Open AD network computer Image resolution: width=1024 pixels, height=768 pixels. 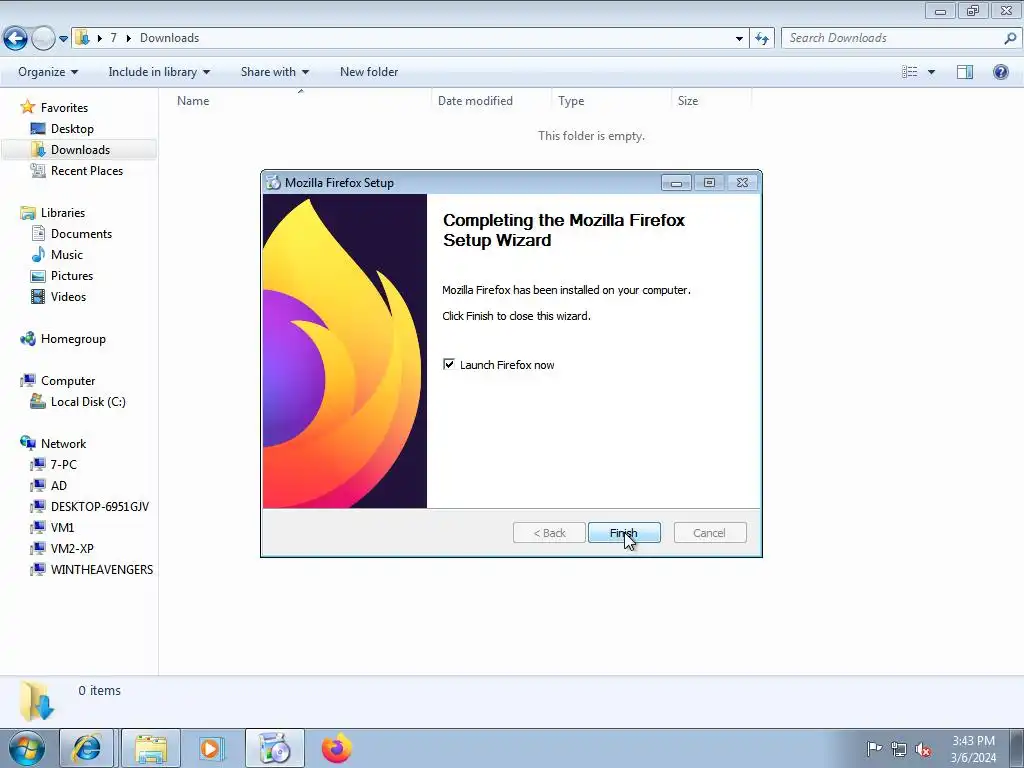tap(59, 485)
